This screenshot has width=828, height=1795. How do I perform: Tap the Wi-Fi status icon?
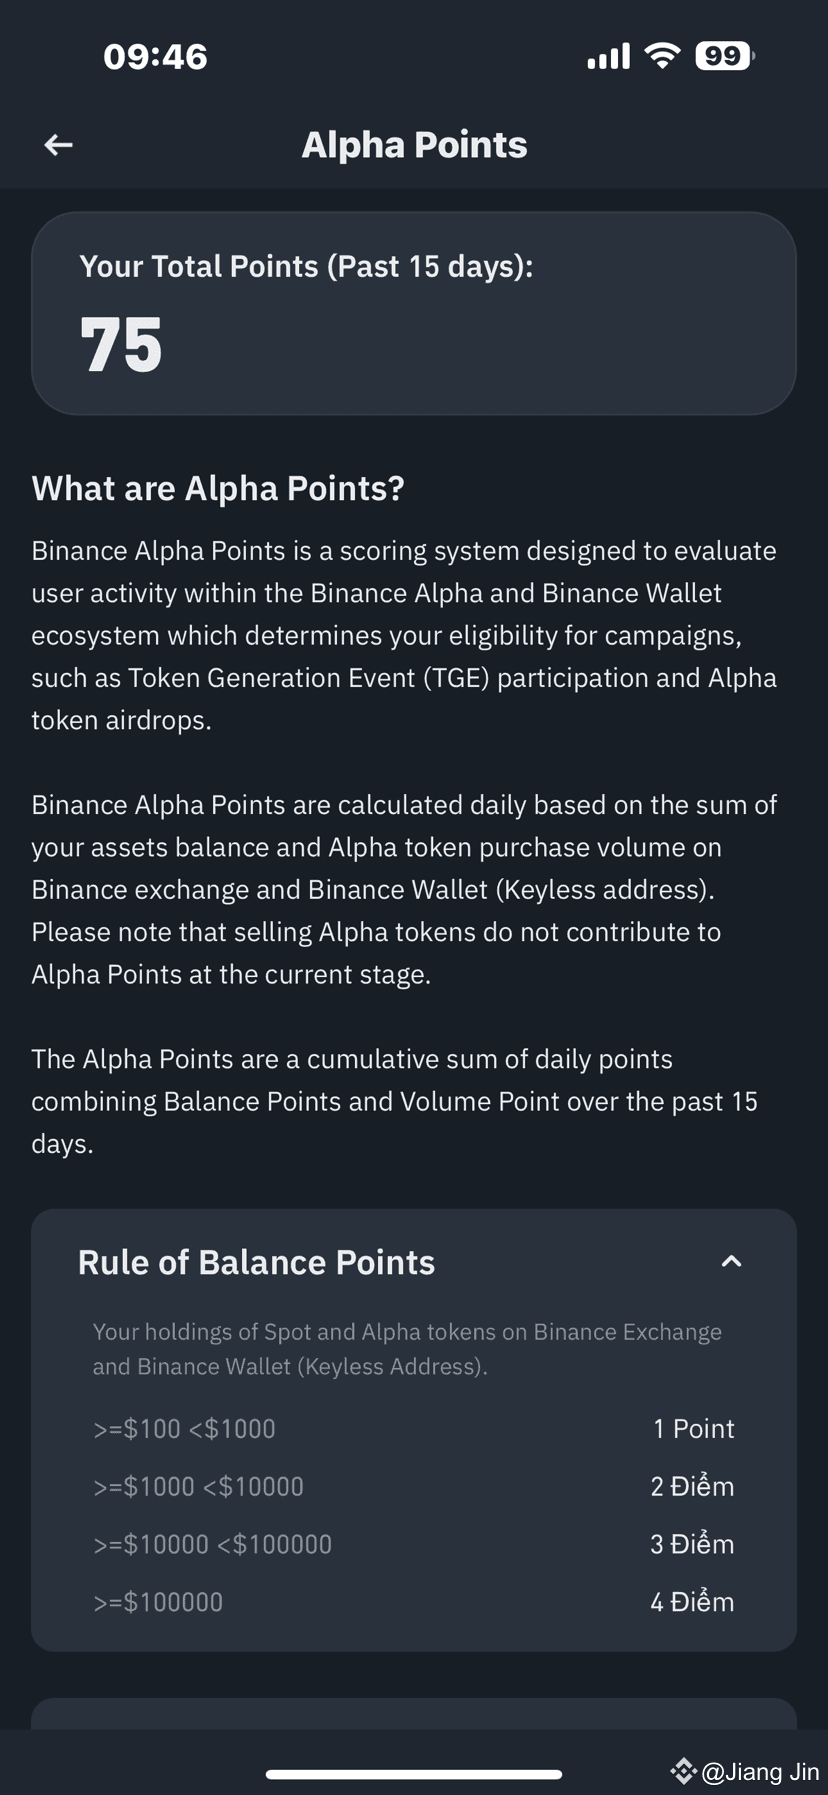click(x=662, y=56)
